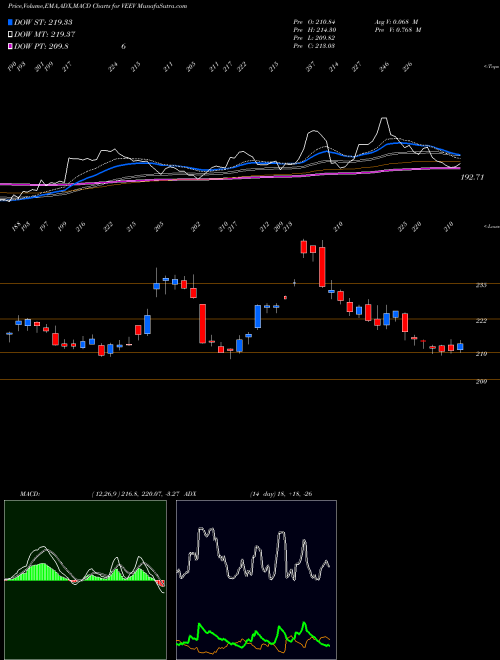Click the 'Pre H: 214.30' value
The height and width of the screenshot is (660, 500).
314,29
